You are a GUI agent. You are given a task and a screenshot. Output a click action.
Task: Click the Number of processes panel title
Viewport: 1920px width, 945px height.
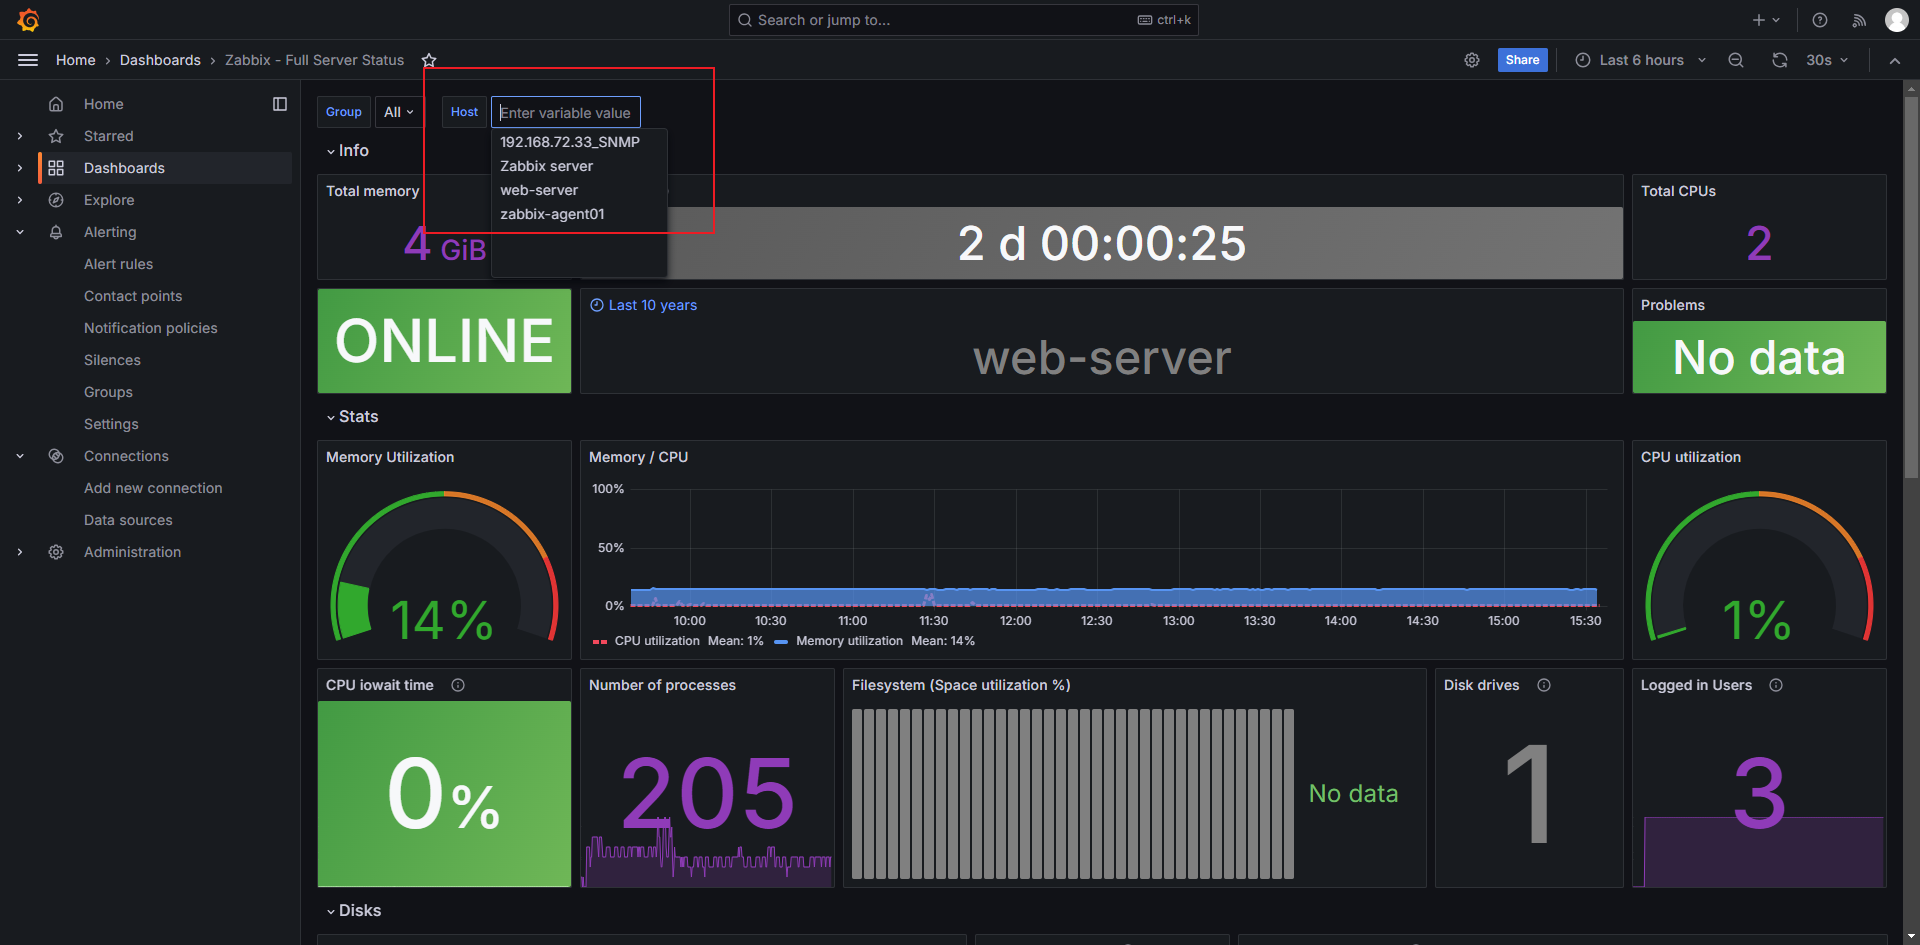(662, 685)
